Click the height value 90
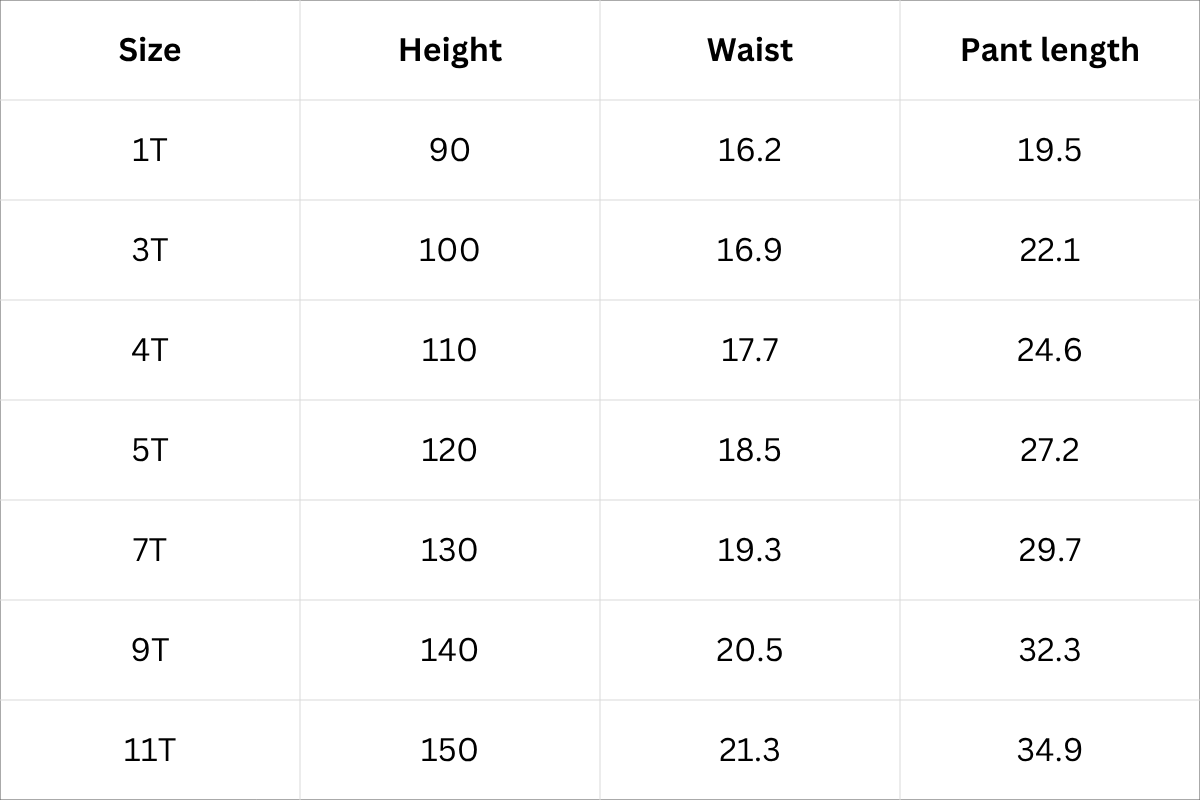 [x=450, y=150]
